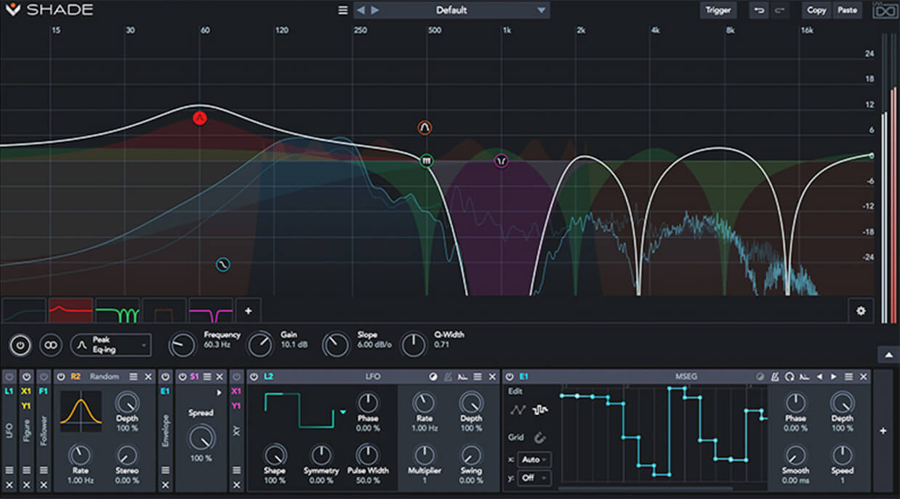Toggle power on collapsed F1 Follower strip

click(44, 377)
